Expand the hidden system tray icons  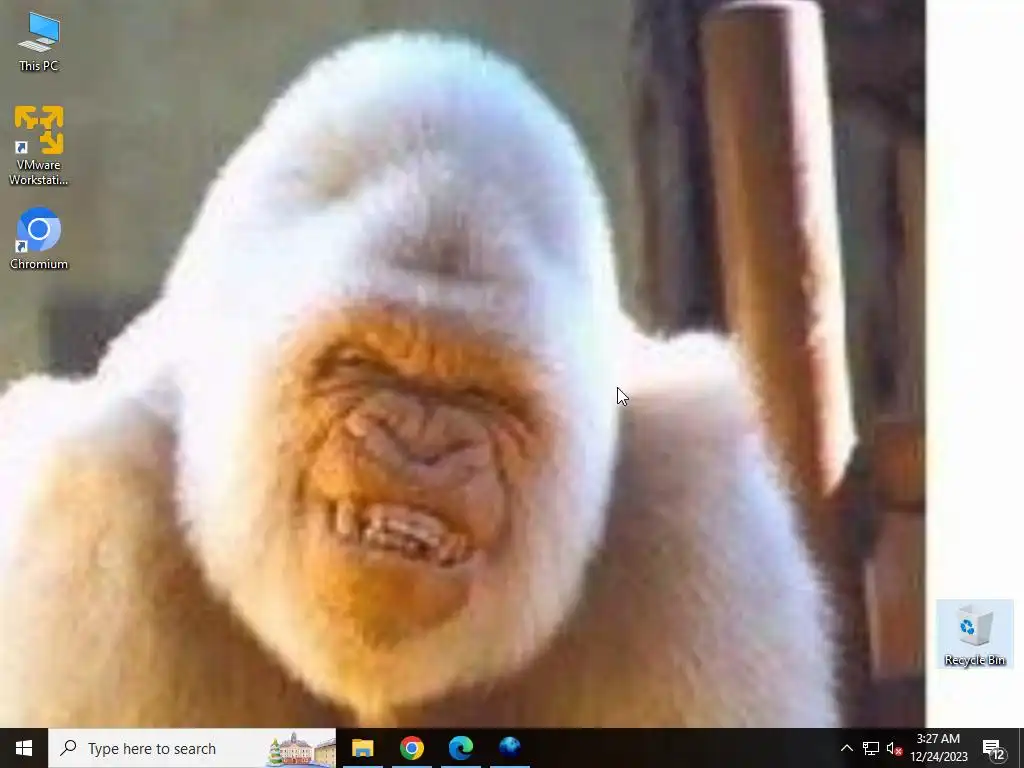[846, 748]
